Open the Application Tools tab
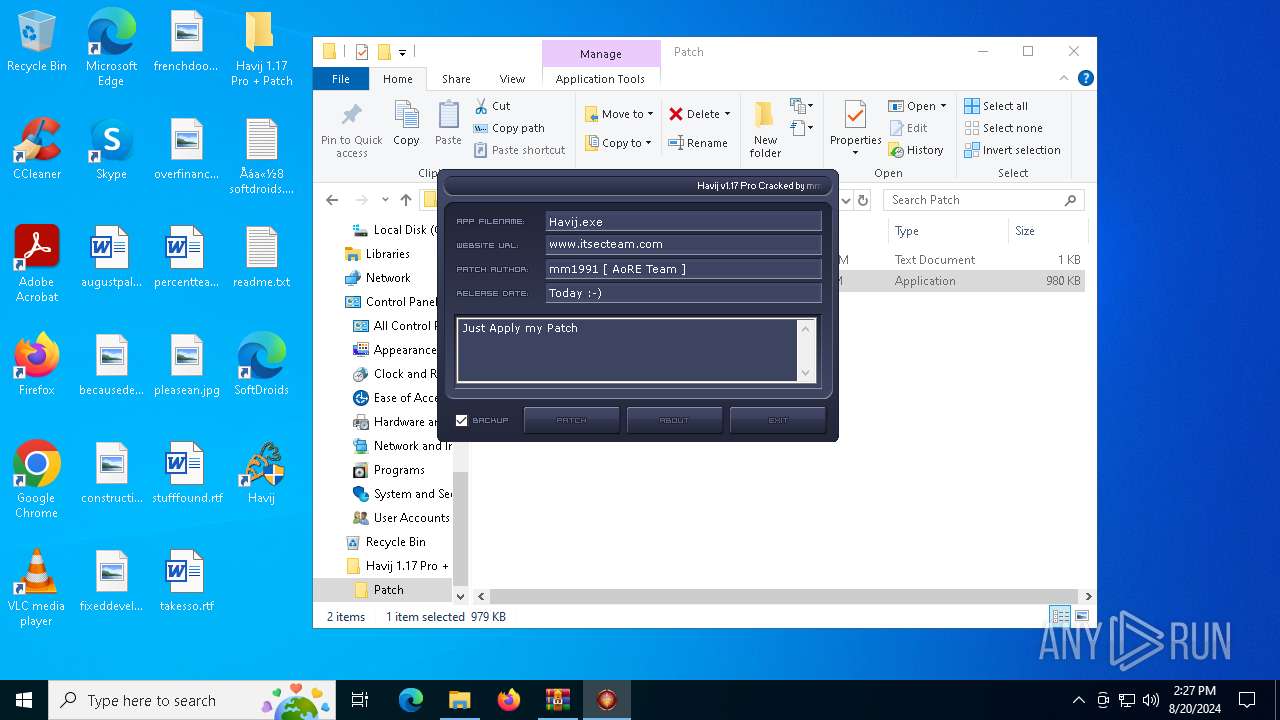Image resolution: width=1280 pixels, height=720 pixels. pos(600,79)
